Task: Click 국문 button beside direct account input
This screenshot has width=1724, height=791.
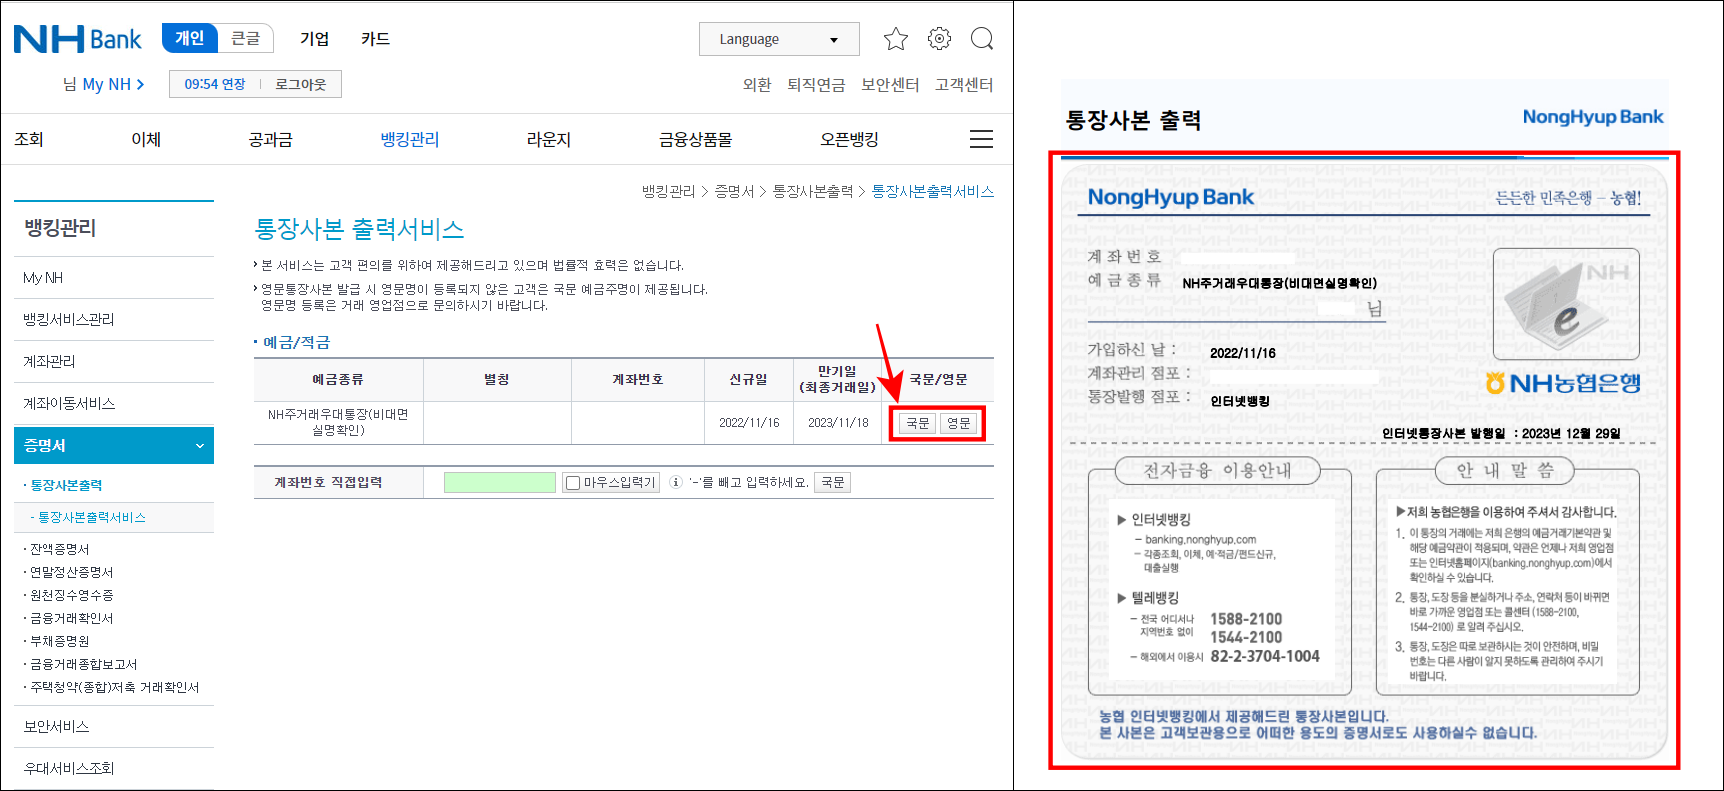Action: [833, 482]
